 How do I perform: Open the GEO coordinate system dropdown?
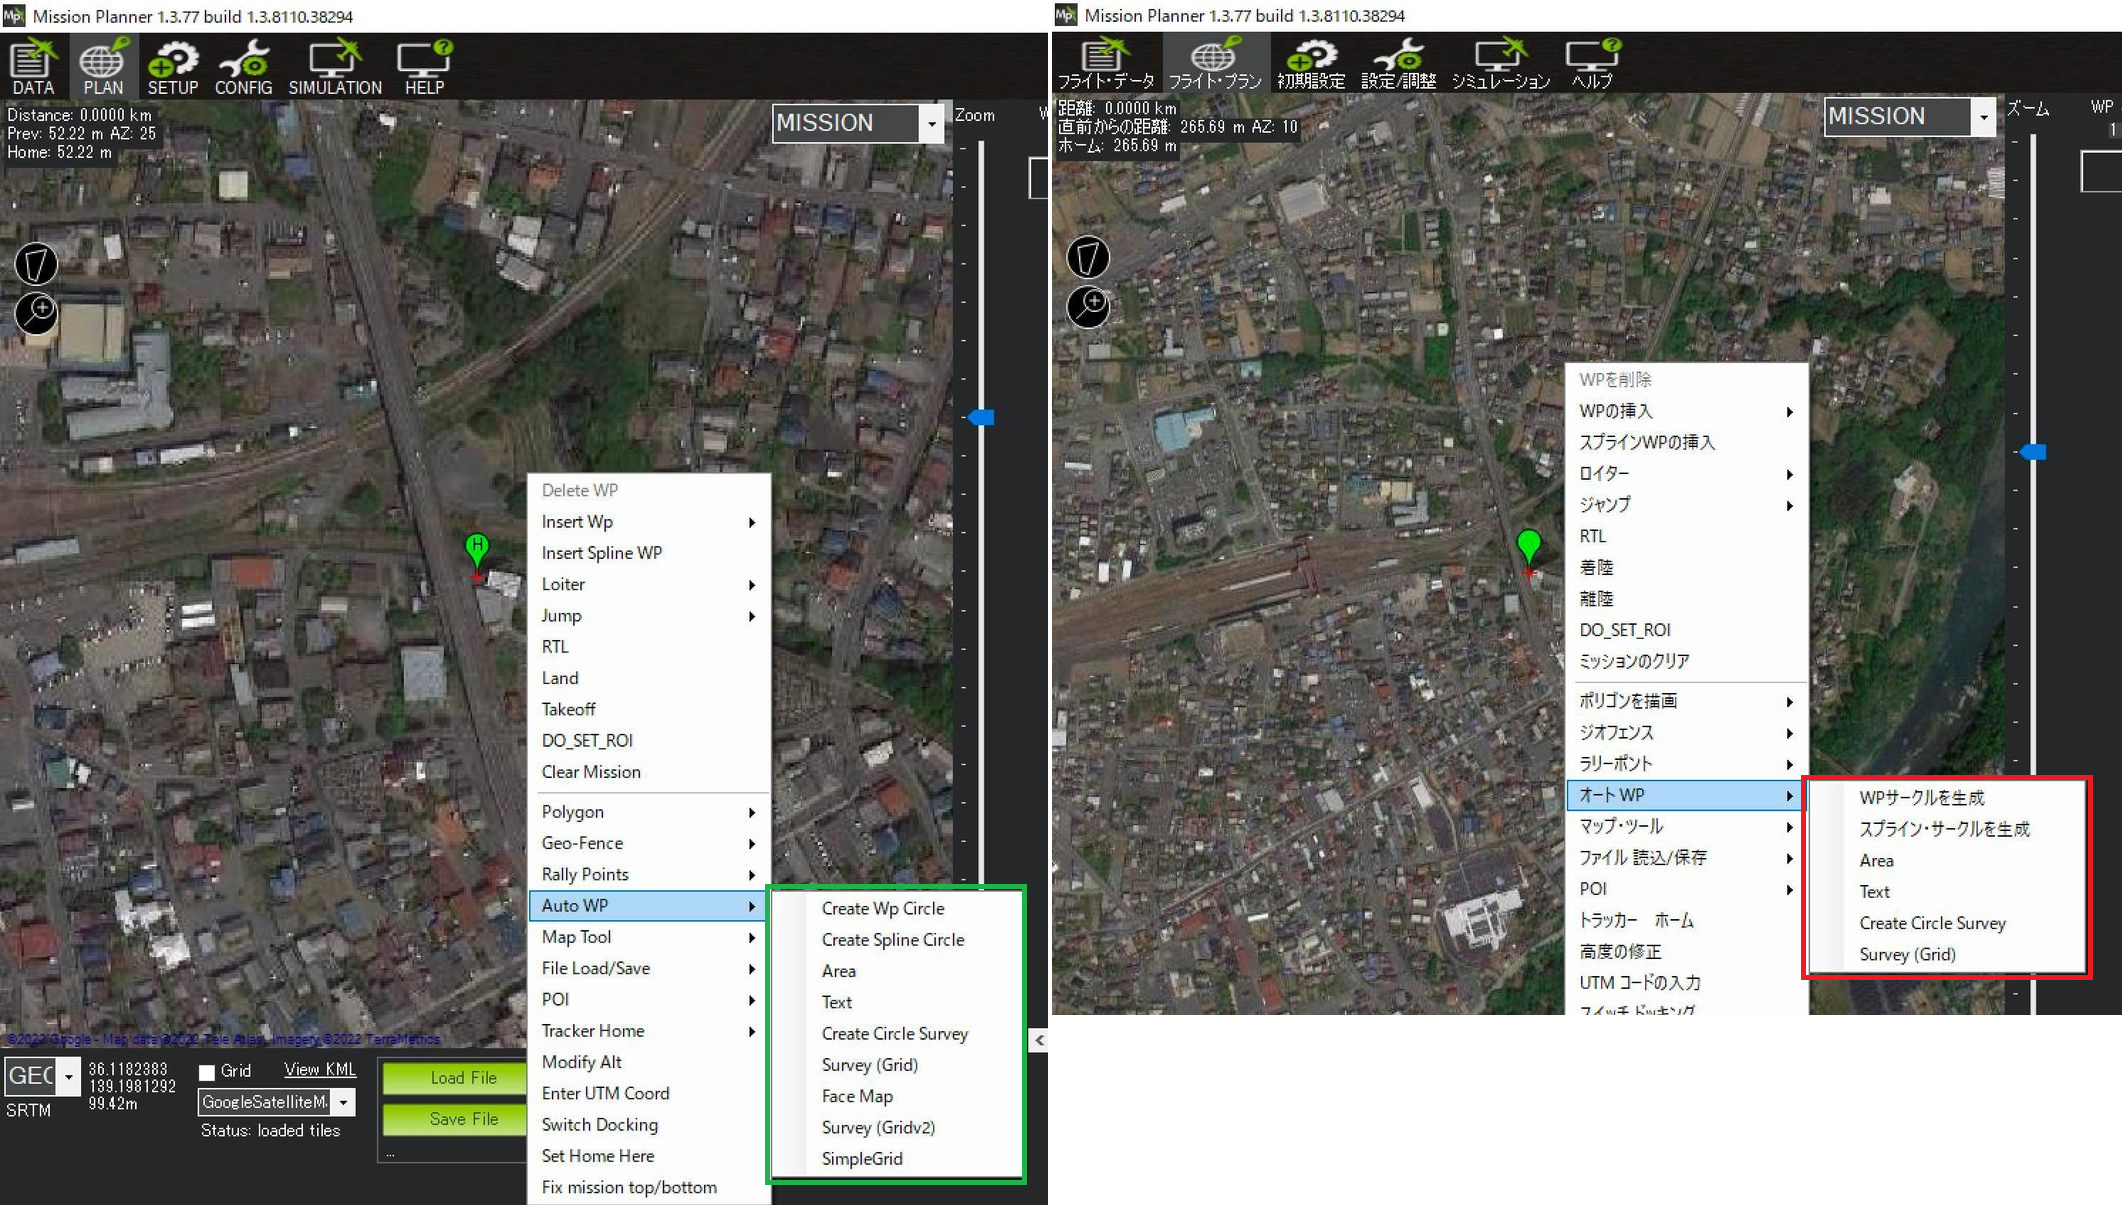click(x=68, y=1077)
